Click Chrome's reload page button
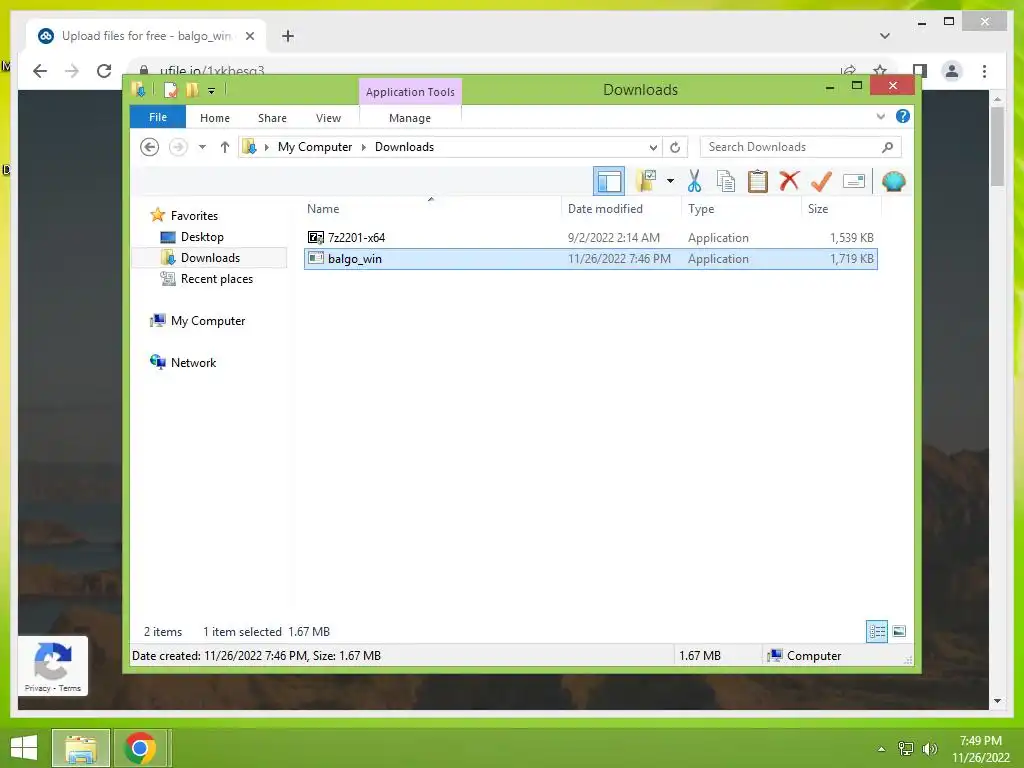 point(104,71)
